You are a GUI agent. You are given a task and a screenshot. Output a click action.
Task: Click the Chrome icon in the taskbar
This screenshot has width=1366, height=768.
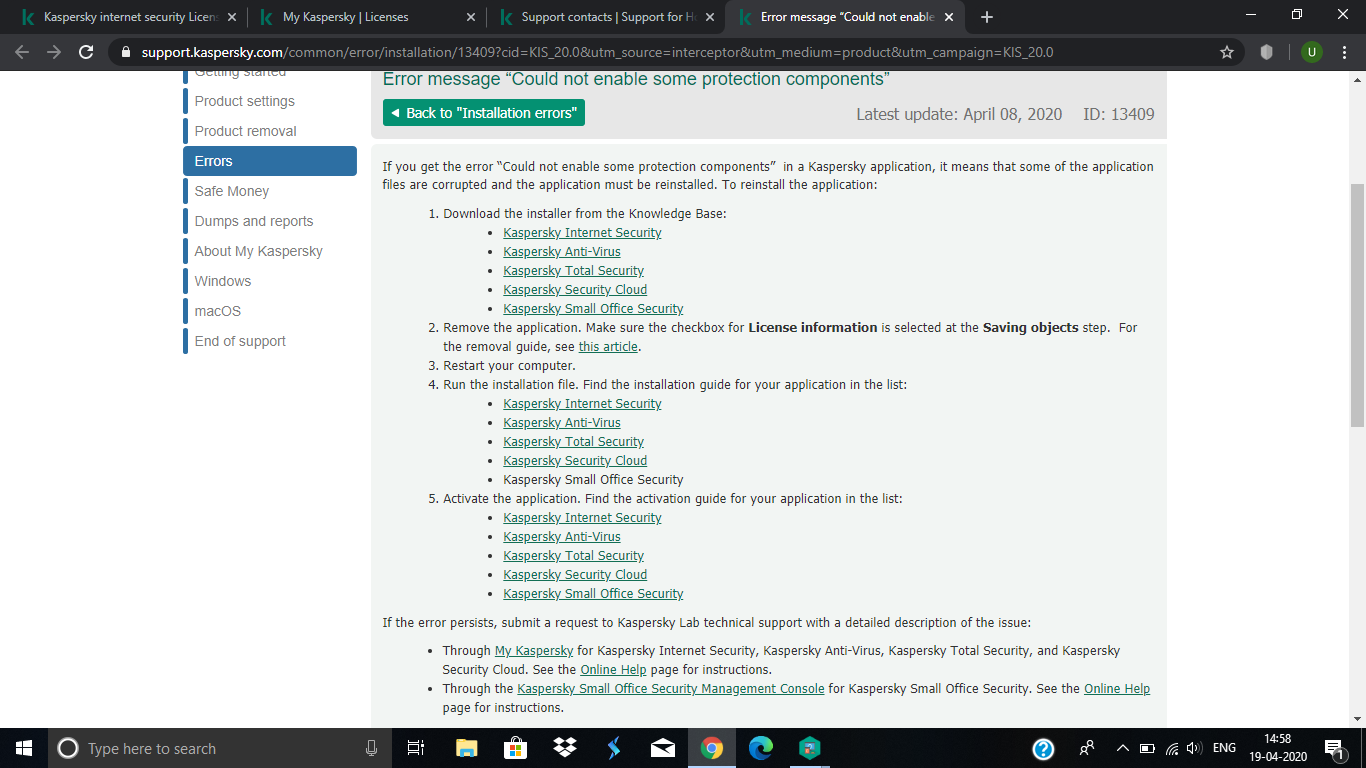711,748
